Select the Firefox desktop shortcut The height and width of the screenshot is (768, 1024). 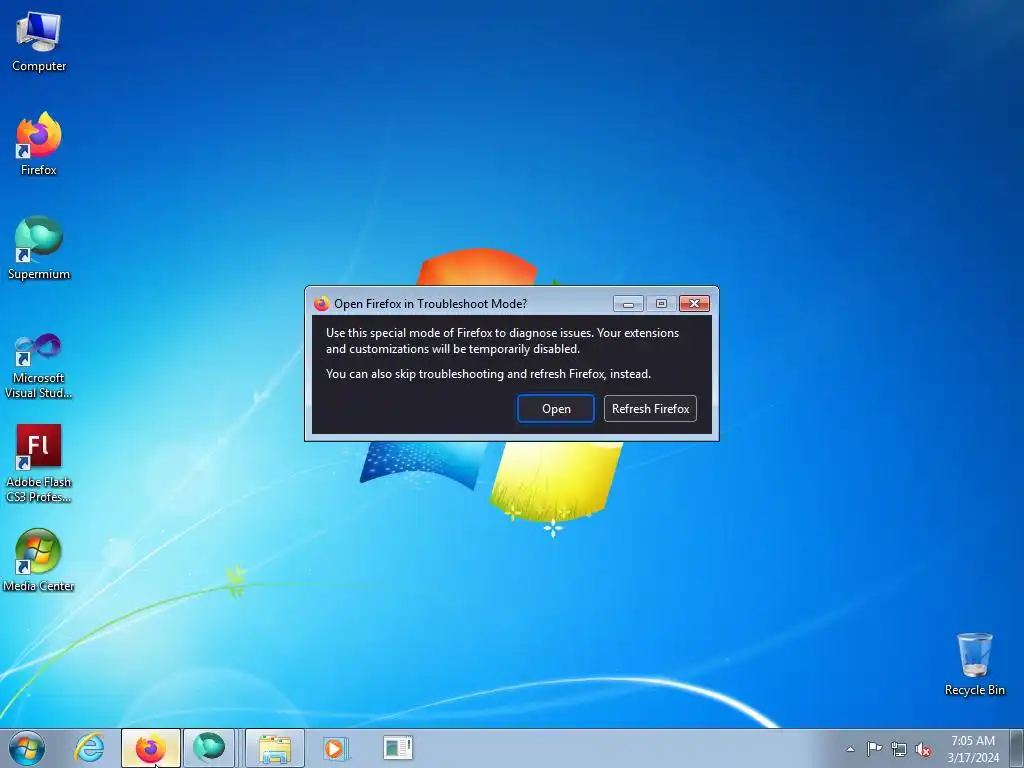coord(39,144)
